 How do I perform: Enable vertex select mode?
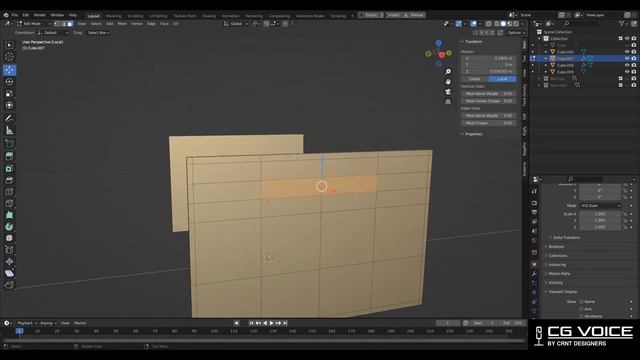pyautogui.click(x=57, y=24)
